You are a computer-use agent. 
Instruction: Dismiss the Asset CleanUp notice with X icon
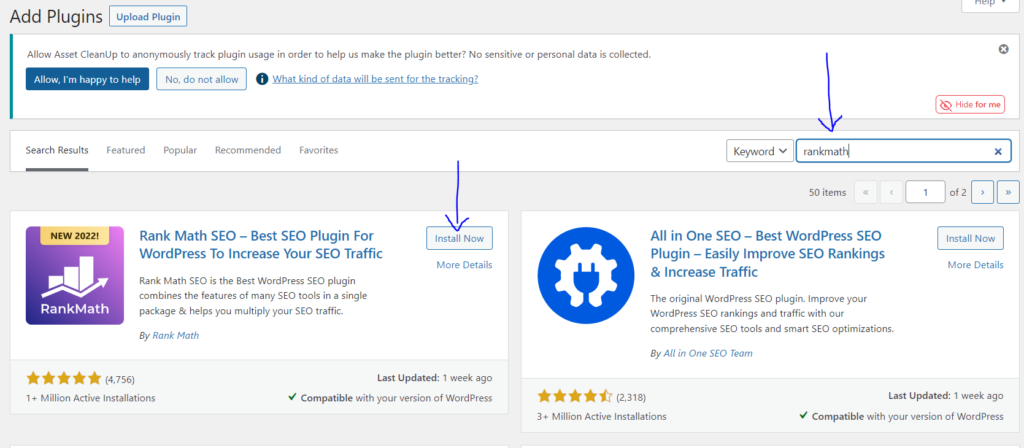[x=1004, y=49]
